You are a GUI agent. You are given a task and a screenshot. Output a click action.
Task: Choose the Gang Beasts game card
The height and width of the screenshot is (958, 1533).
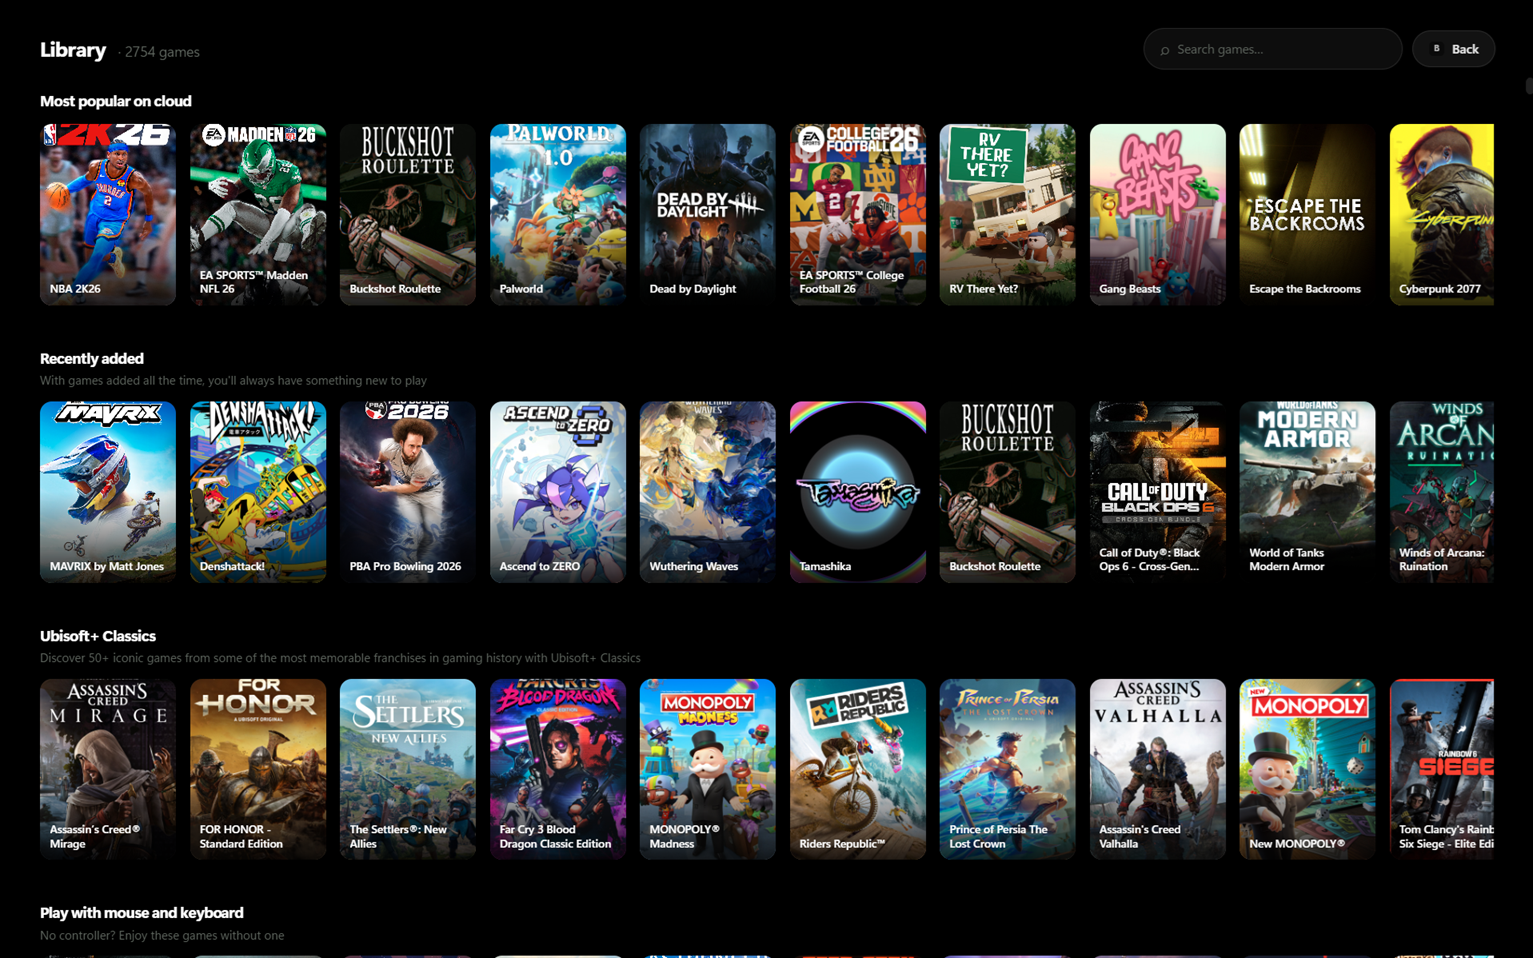click(1158, 214)
